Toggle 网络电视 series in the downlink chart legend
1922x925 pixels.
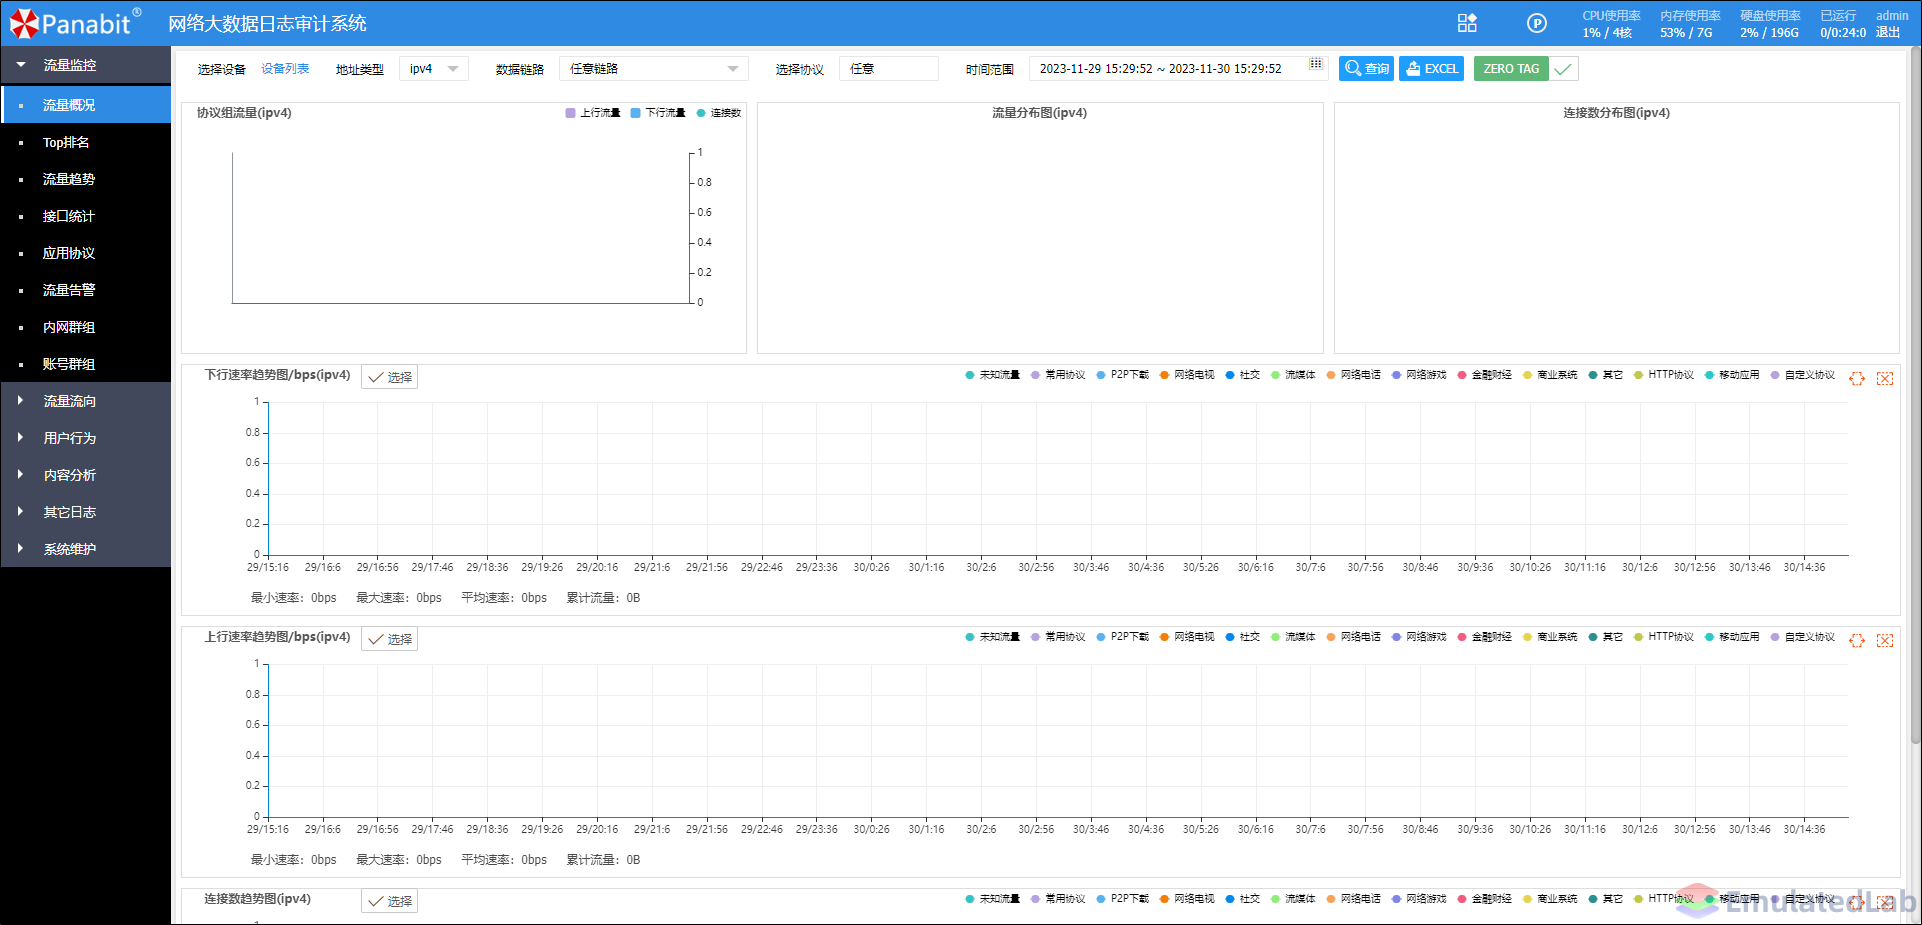[x=1187, y=375]
